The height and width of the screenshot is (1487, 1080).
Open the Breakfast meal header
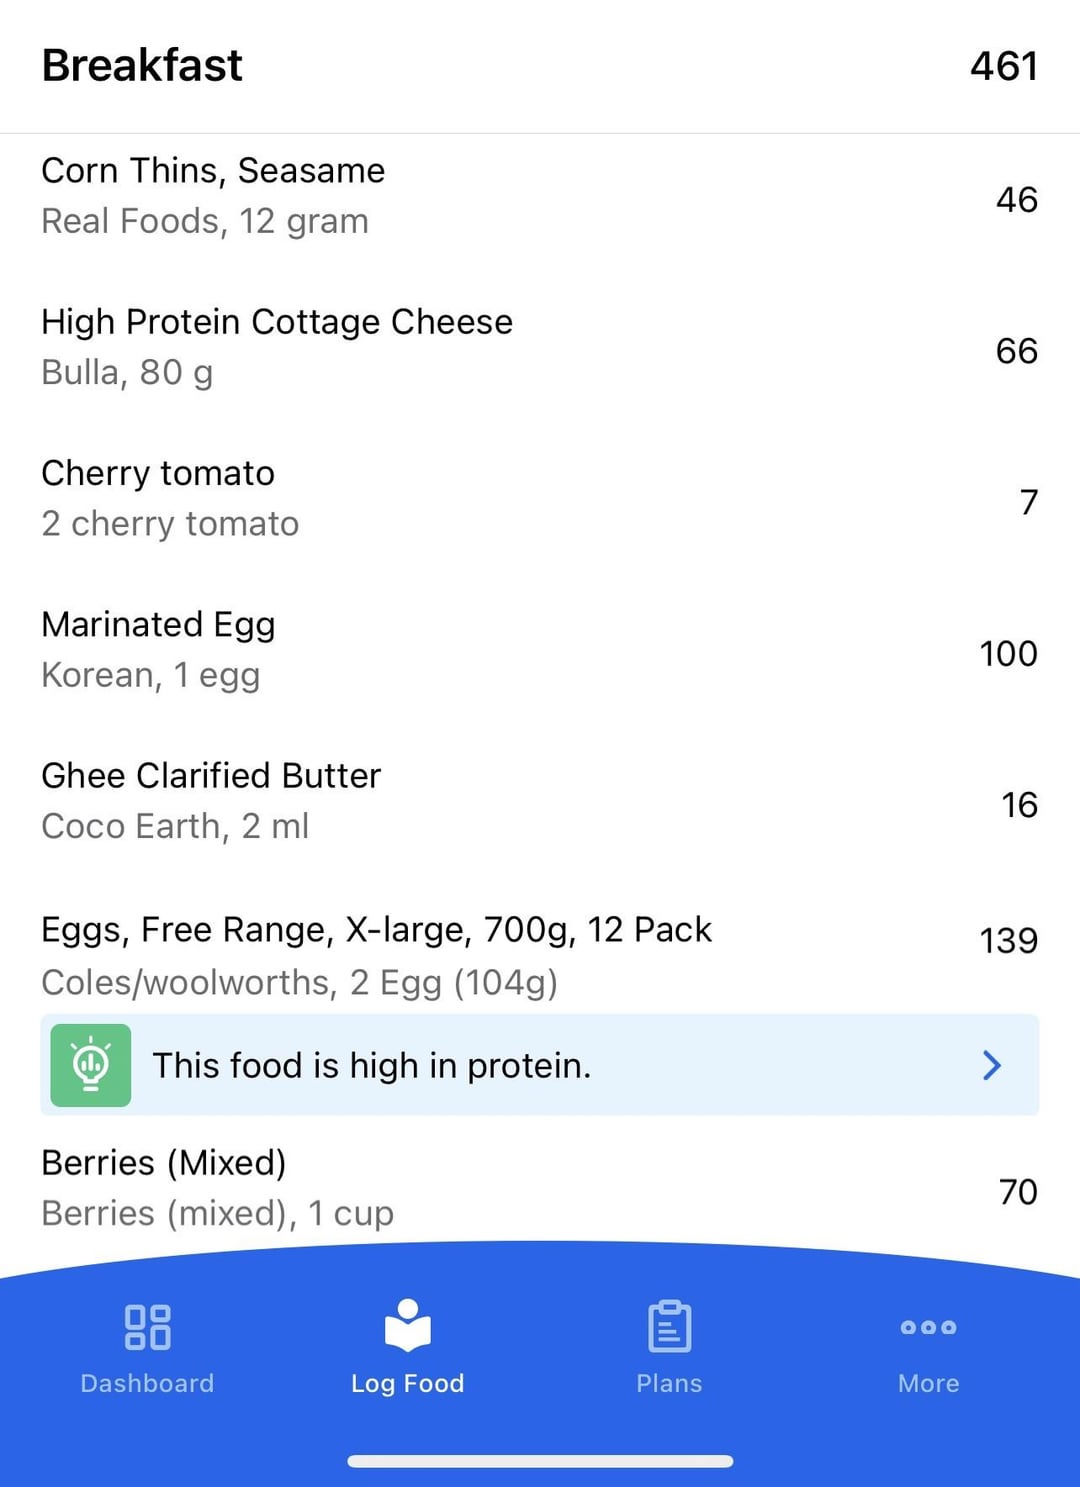[x=540, y=66]
